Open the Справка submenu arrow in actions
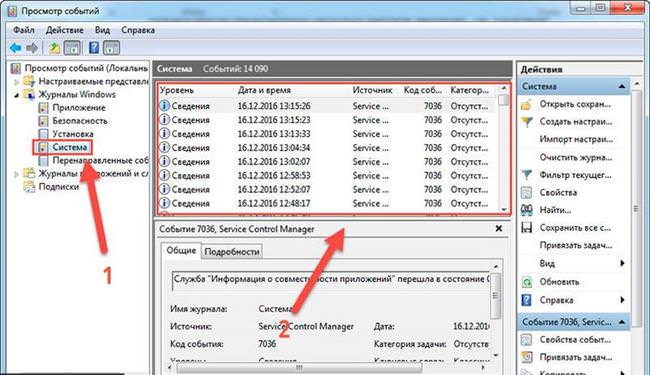The width and height of the screenshot is (650, 375). 622,300
